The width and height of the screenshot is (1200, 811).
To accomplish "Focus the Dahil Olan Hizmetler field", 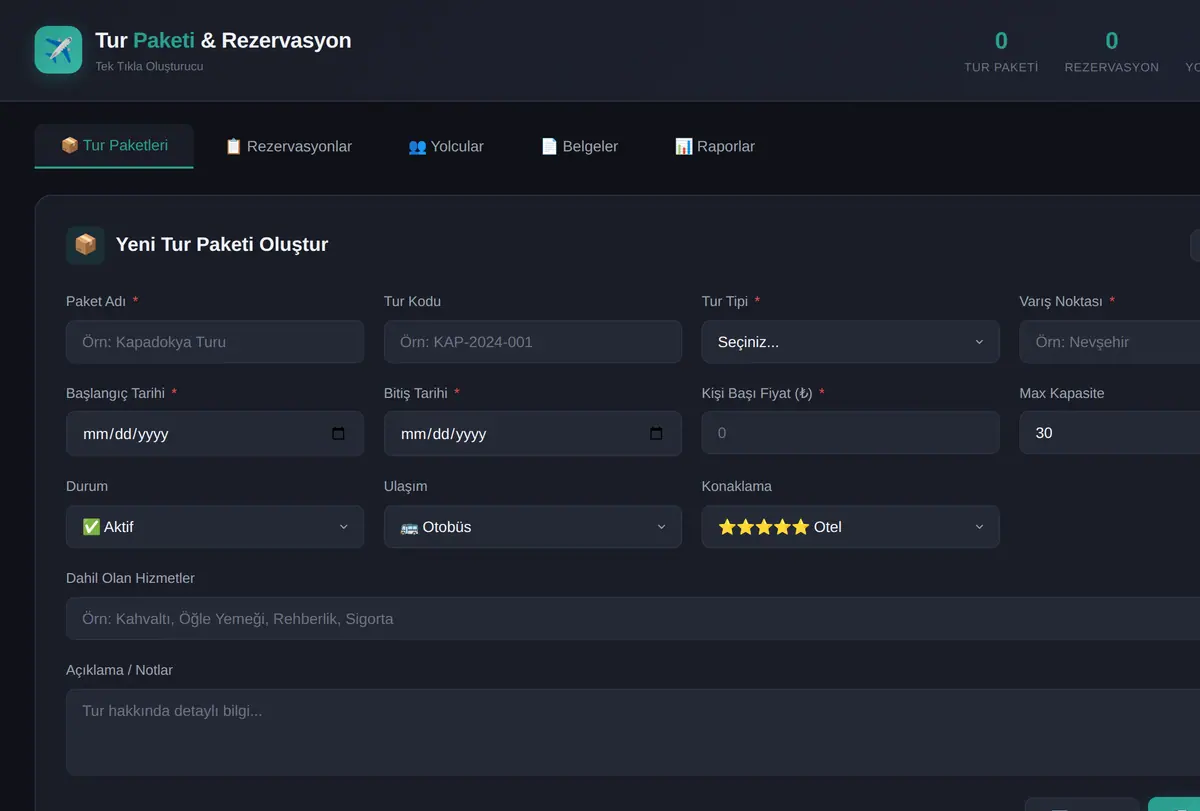I will click(633, 619).
